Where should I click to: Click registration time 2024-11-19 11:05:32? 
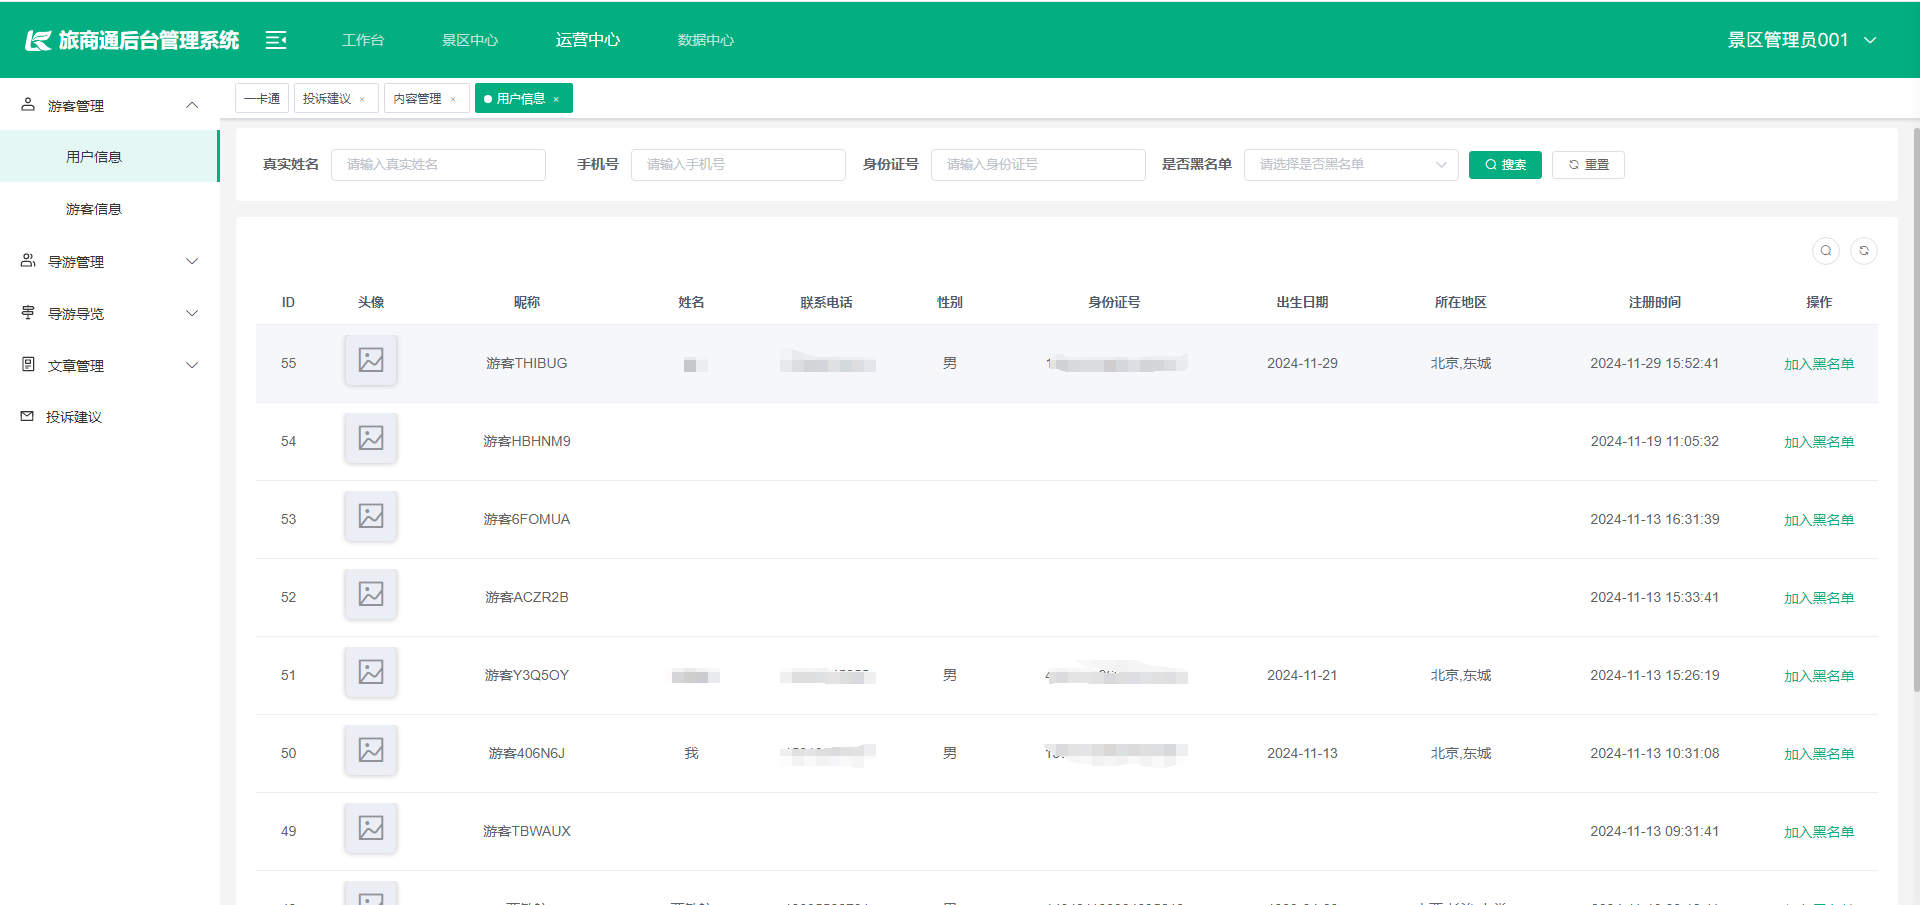point(1655,441)
